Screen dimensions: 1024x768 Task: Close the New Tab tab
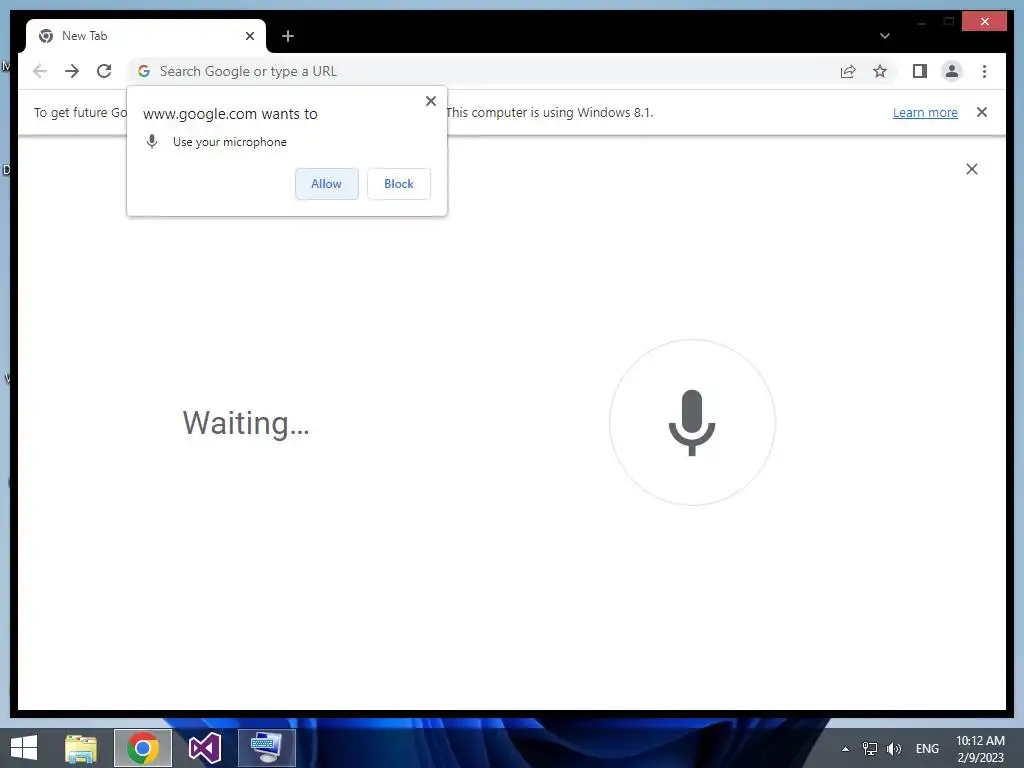tap(249, 36)
